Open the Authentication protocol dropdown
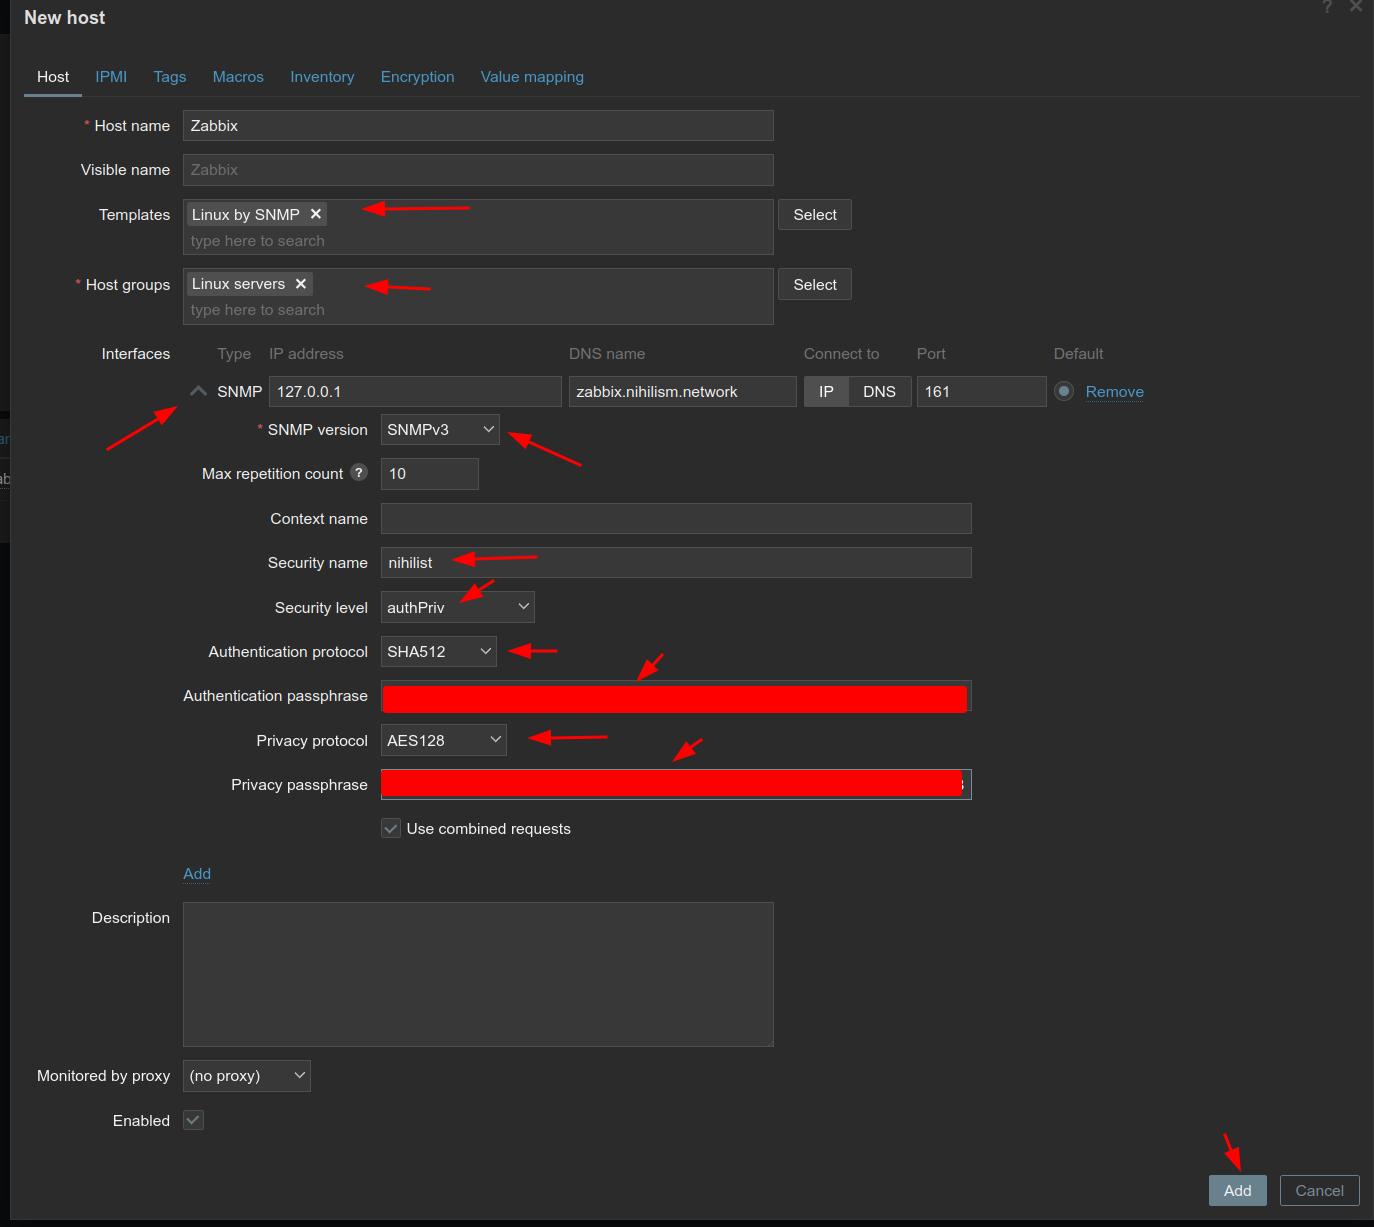The width and height of the screenshot is (1374, 1227). point(439,651)
